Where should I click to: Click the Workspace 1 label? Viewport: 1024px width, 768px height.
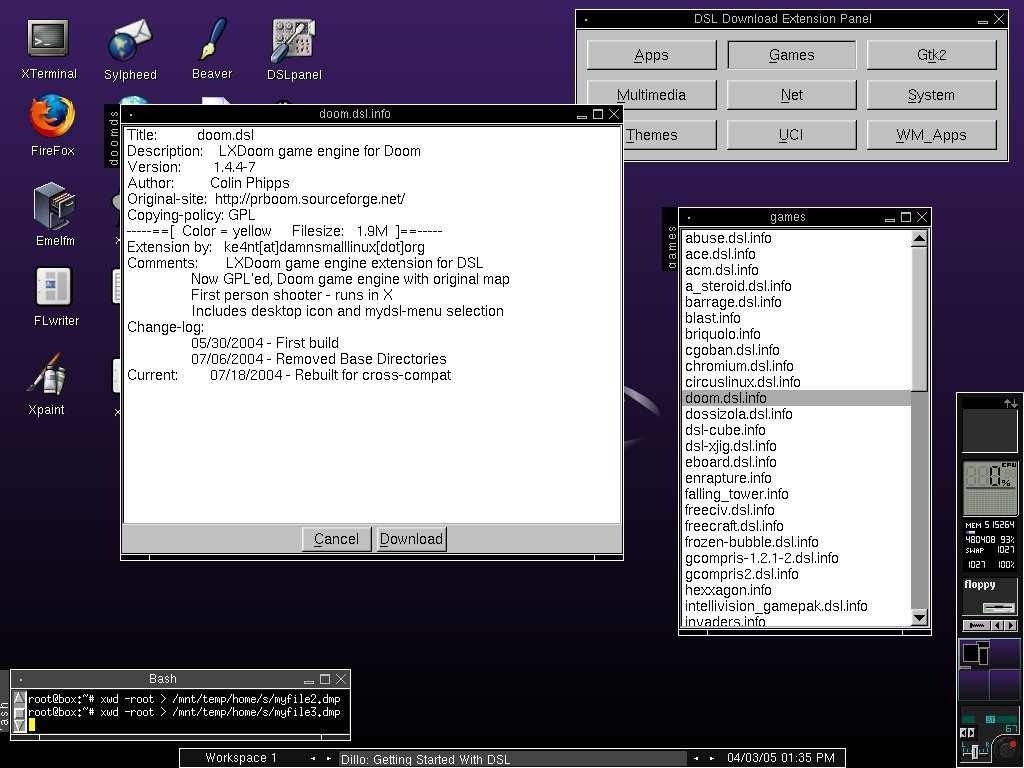(x=241, y=758)
